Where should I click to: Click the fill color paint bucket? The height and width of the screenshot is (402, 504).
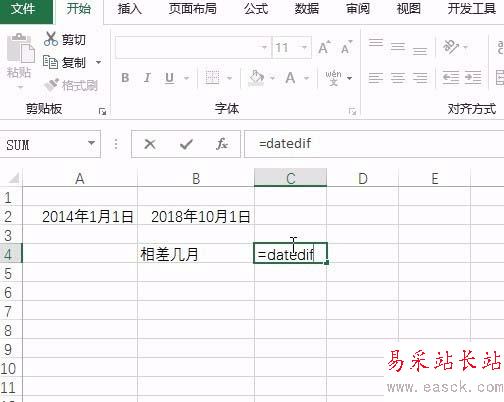[x=256, y=78]
